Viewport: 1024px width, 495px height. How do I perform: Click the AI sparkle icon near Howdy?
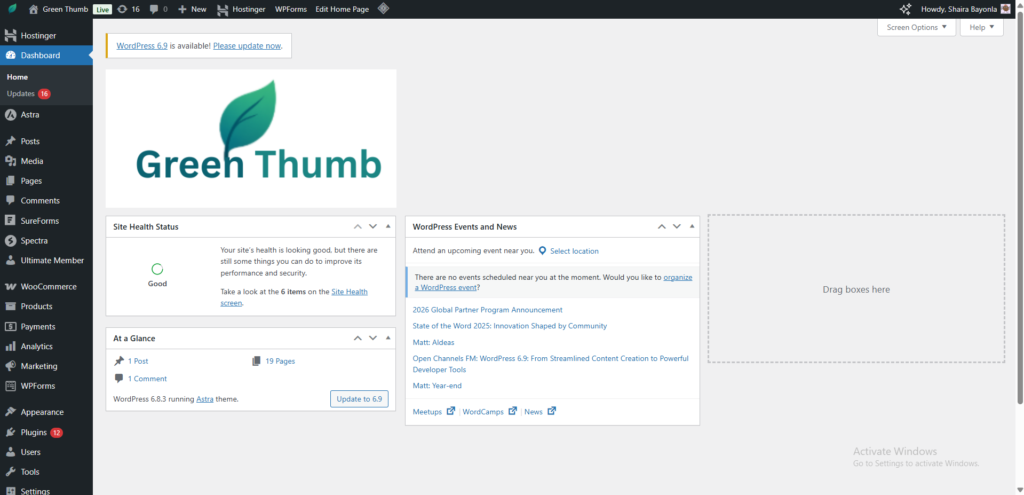[x=904, y=9]
